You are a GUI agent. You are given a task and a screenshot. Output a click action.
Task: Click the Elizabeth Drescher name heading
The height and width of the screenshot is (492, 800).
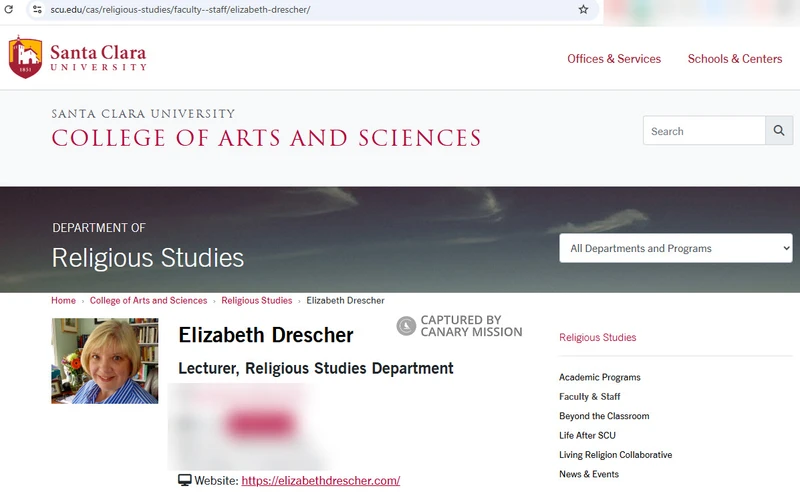coord(266,335)
